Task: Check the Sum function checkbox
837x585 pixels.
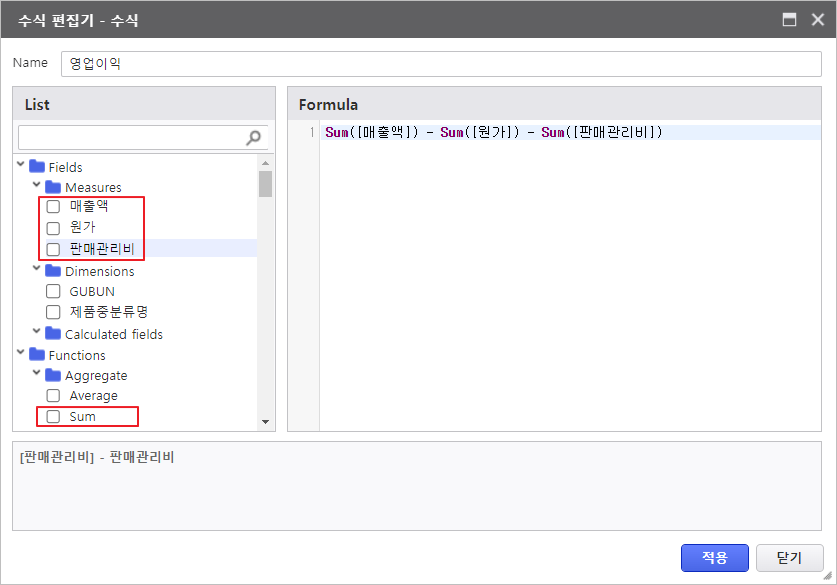Action: [x=53, y=416]
